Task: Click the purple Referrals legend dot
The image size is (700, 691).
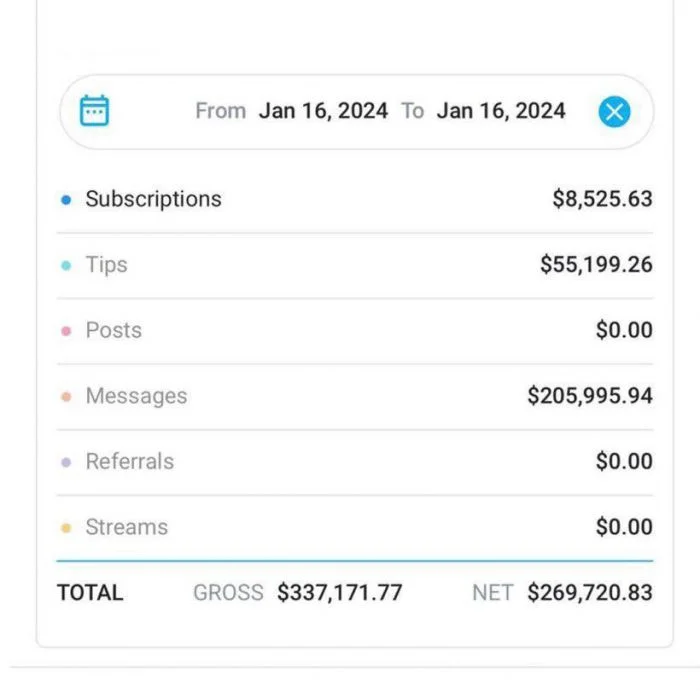Action: [66, 462]
